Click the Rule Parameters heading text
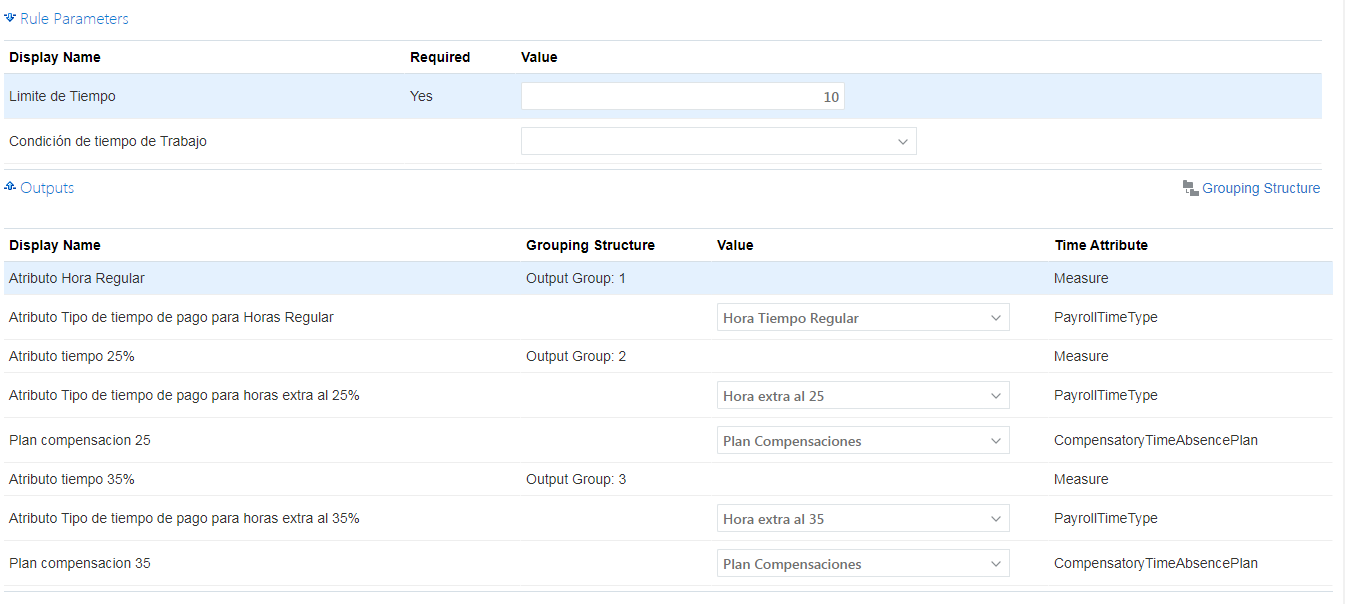 tap(74, 18)
